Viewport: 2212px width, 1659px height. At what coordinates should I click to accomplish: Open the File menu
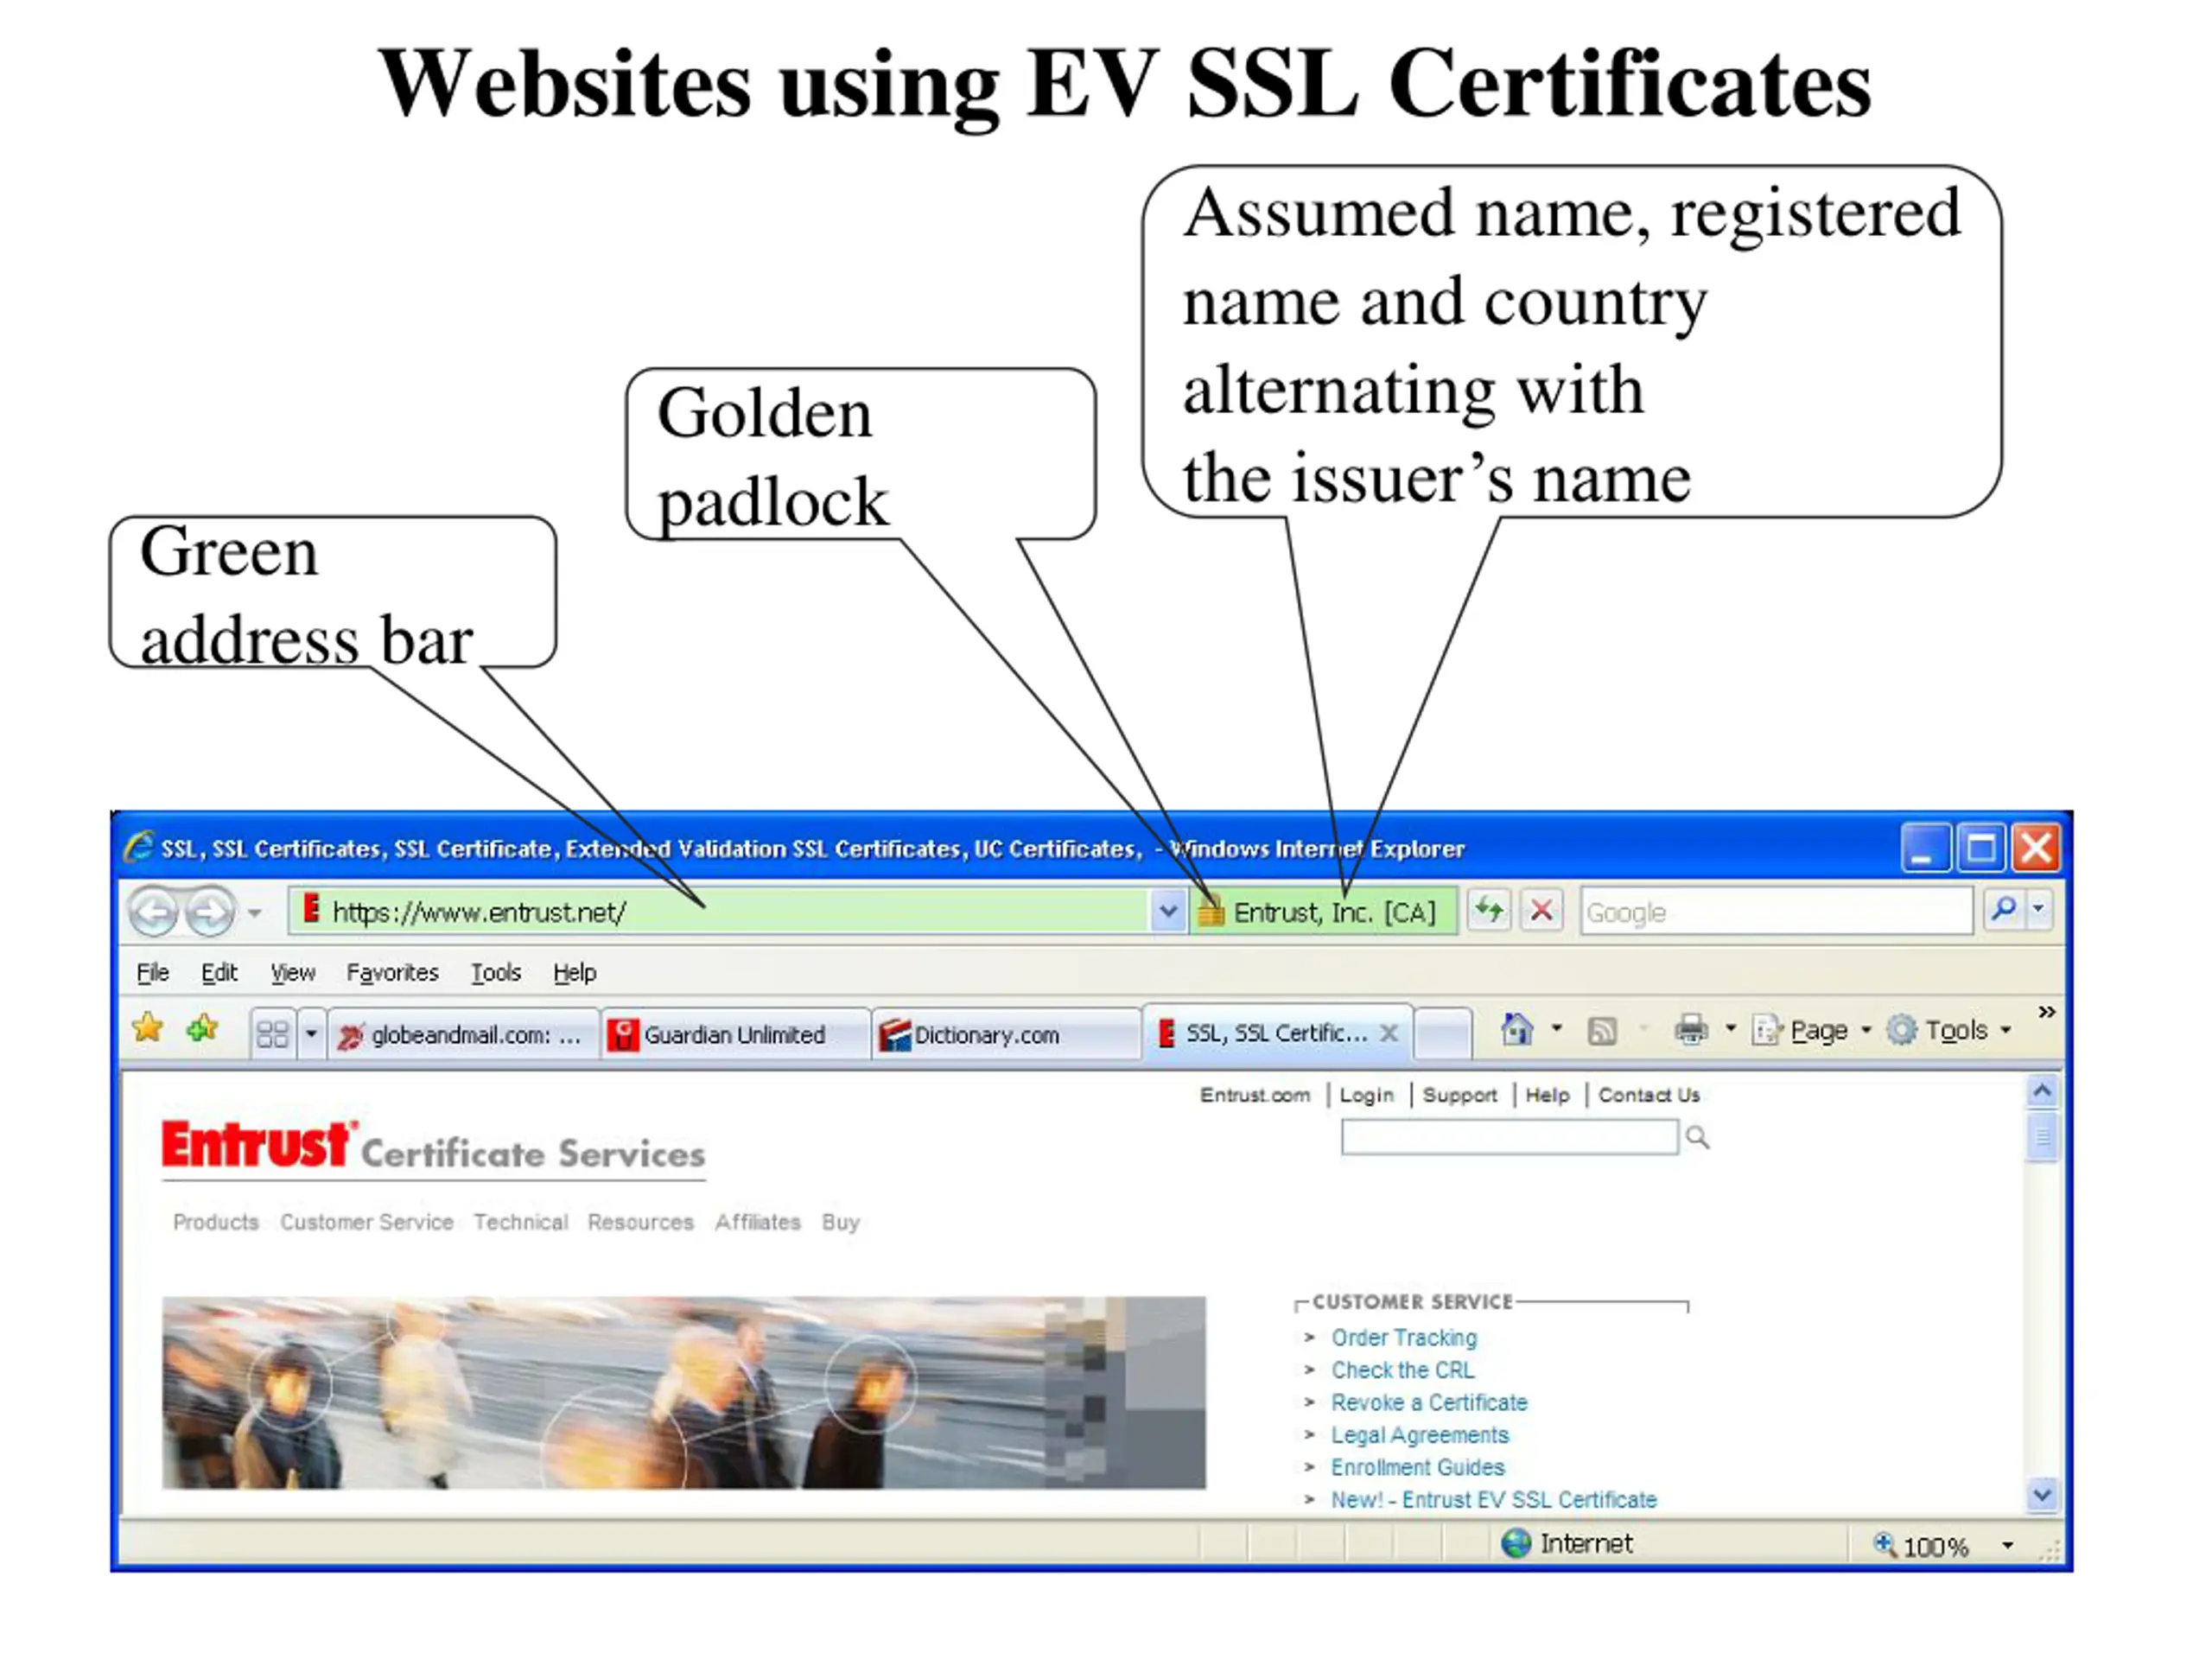point(153,972)
